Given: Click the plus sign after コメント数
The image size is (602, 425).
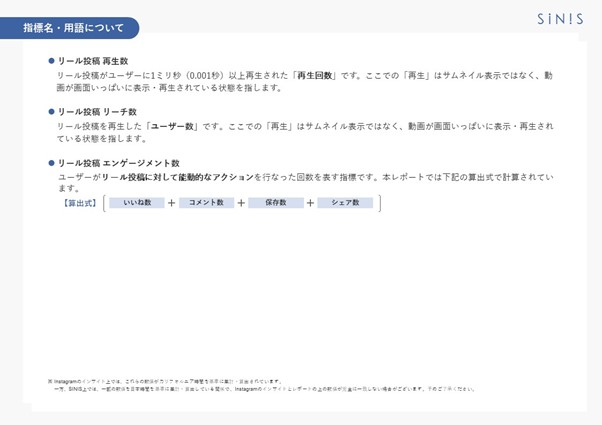Looking at the screenshot, I should coord(241,203).
